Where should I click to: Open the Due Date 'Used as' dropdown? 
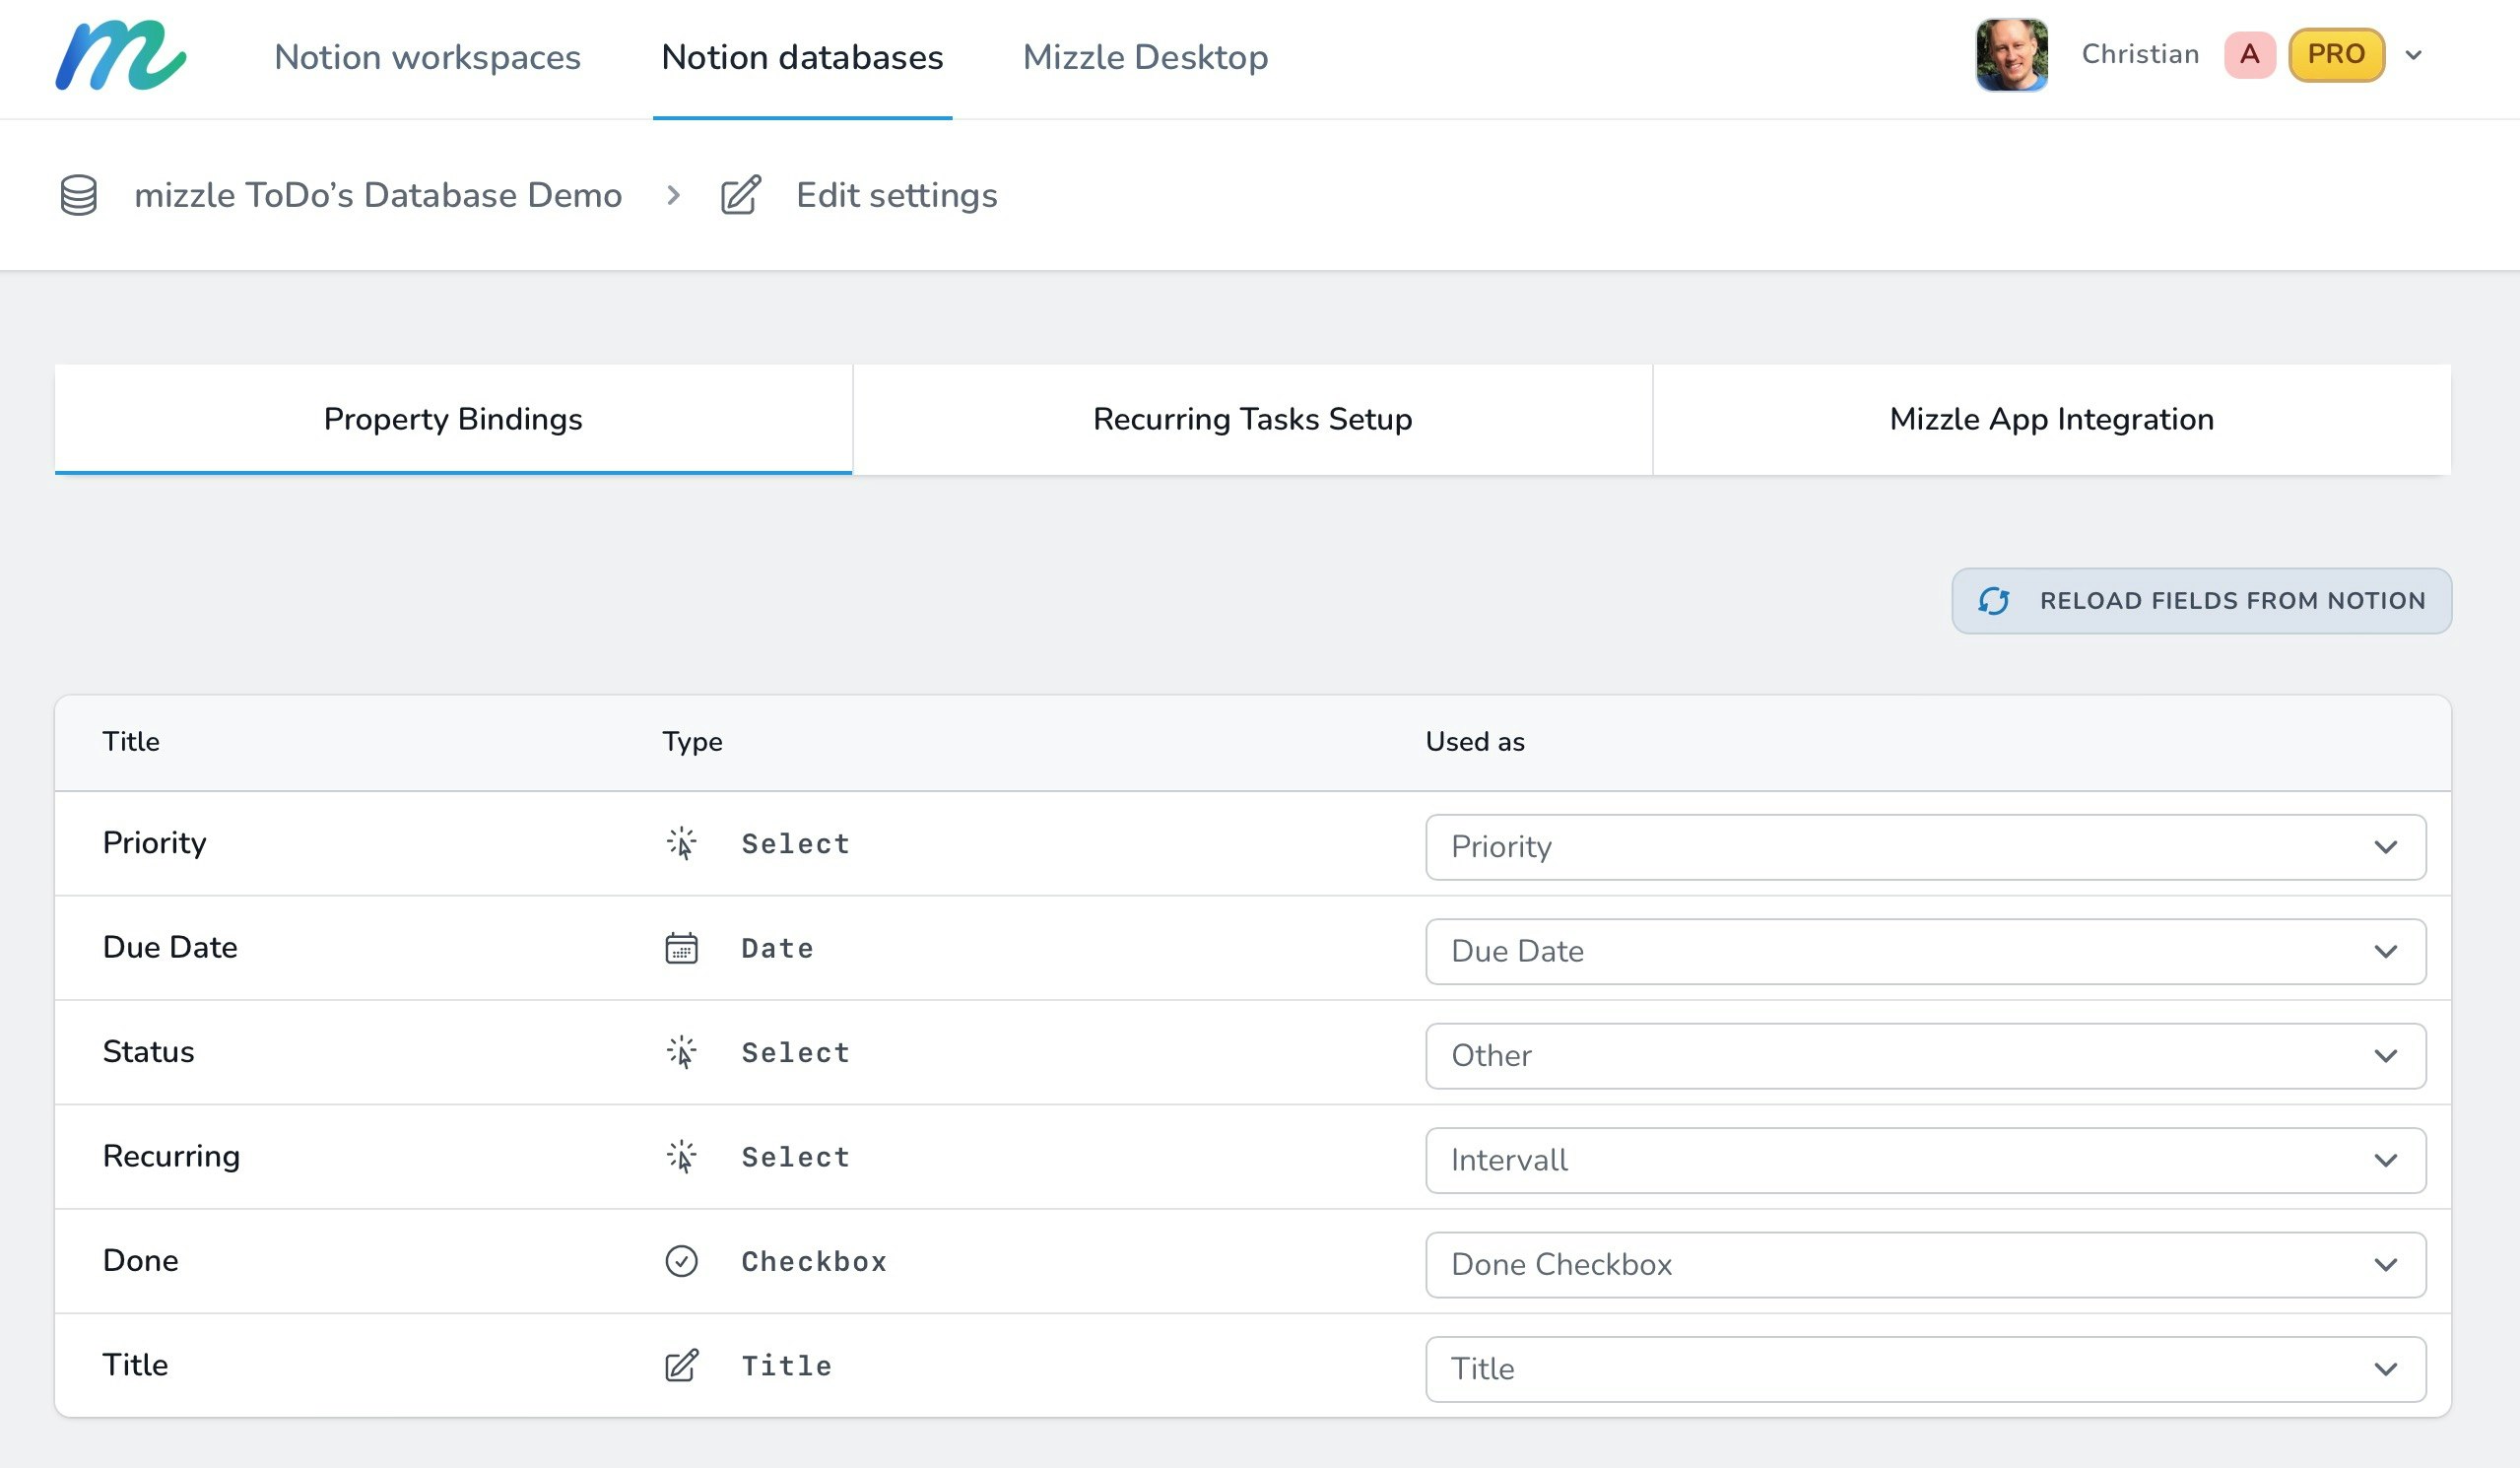1925,951
